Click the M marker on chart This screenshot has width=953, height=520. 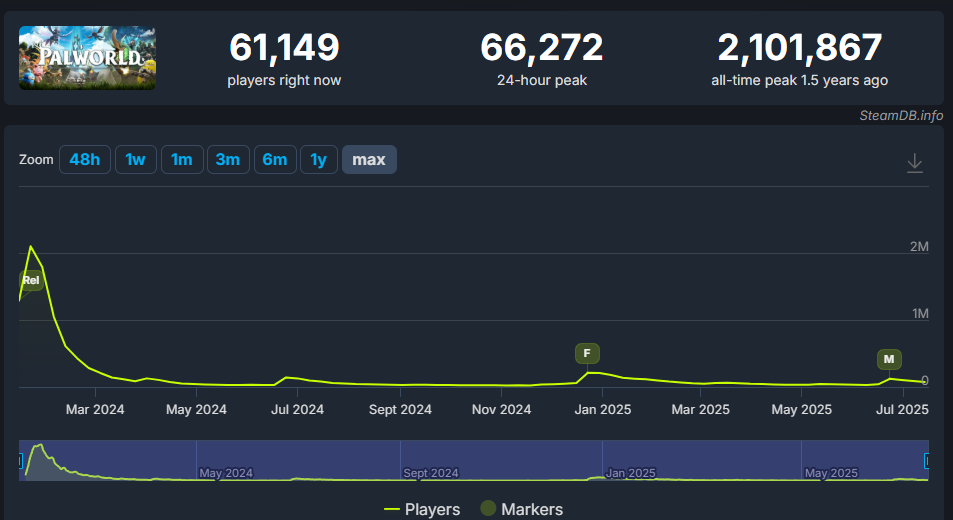tap(889, 359)
